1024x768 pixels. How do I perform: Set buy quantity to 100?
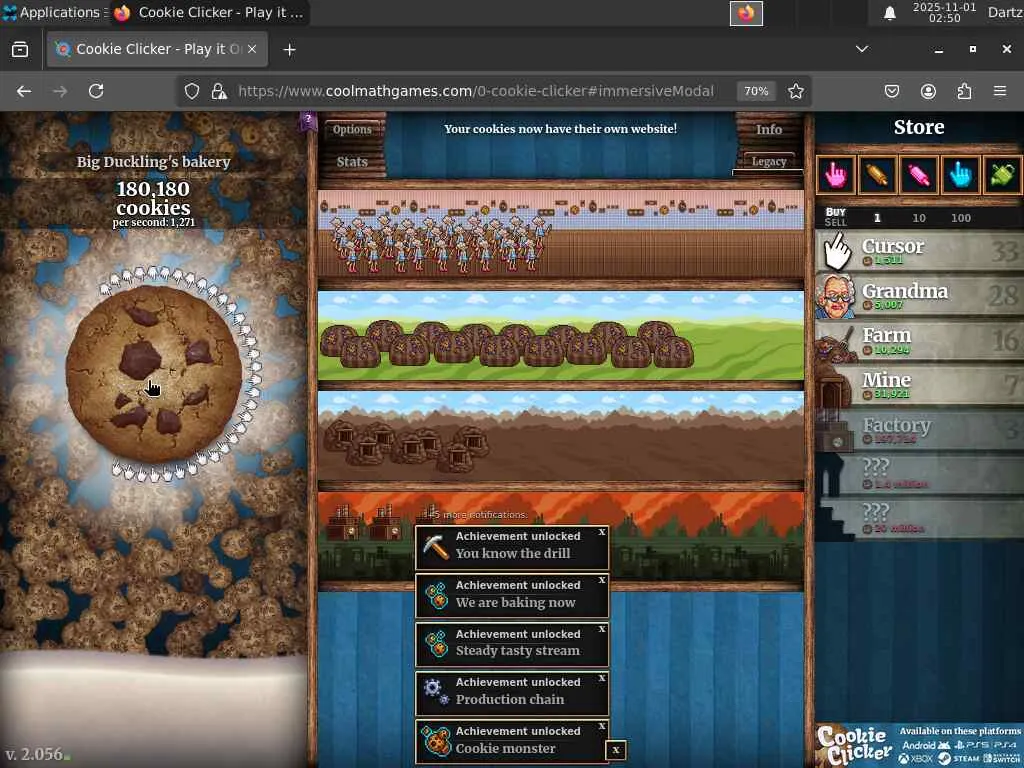point(961,218)
